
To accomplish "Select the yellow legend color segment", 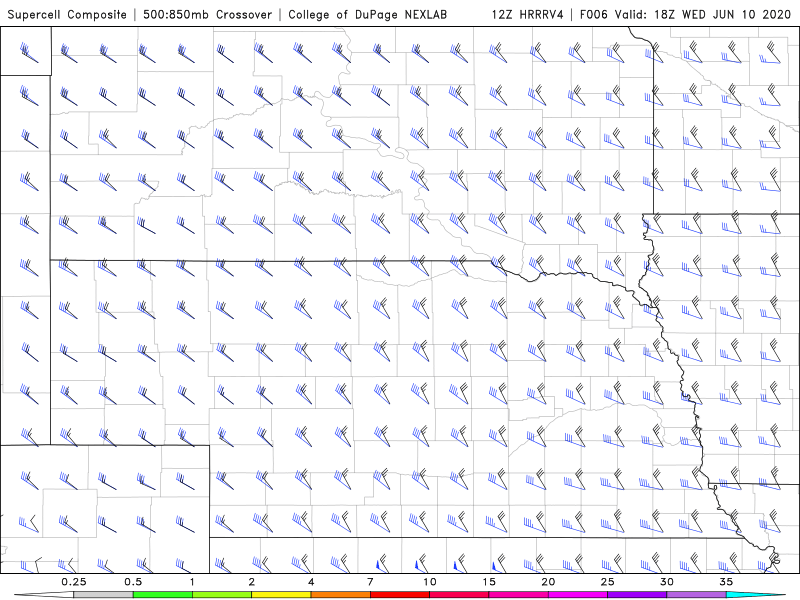I will (x=281, y=595).
